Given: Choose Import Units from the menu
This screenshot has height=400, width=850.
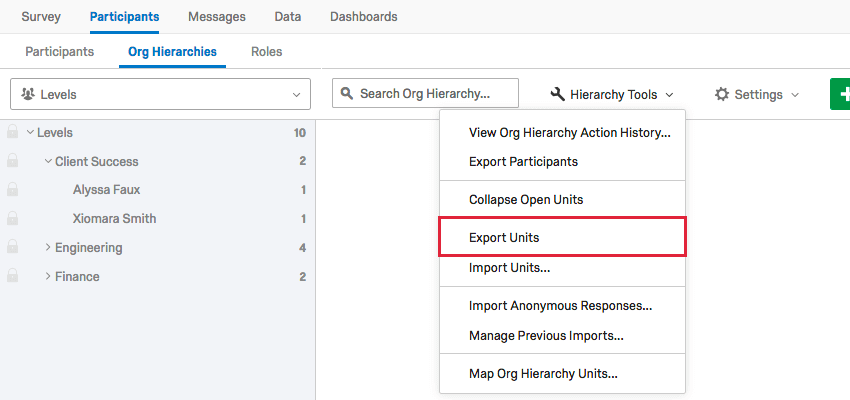Looking at the screenshot, I should (x=509, y=267).
